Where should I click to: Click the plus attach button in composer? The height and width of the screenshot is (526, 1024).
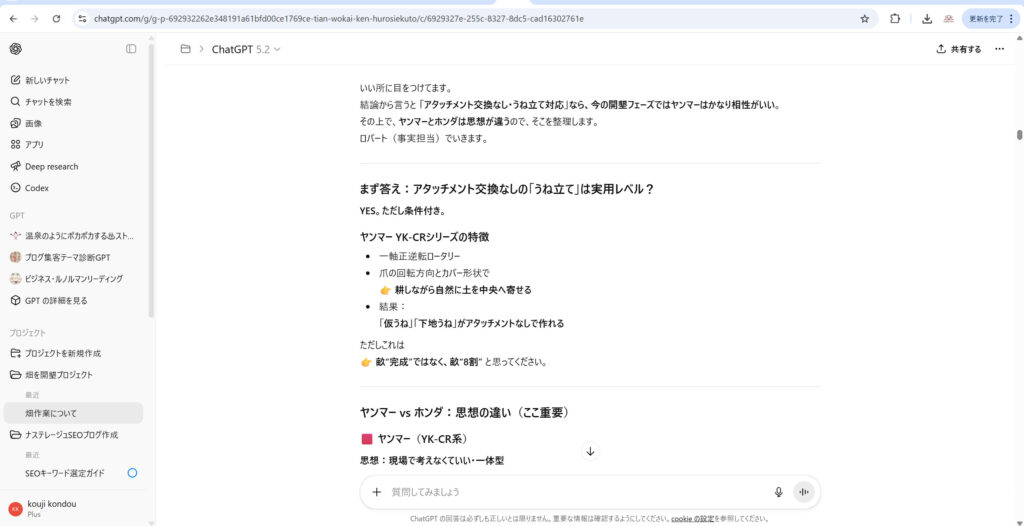(377, 492)
